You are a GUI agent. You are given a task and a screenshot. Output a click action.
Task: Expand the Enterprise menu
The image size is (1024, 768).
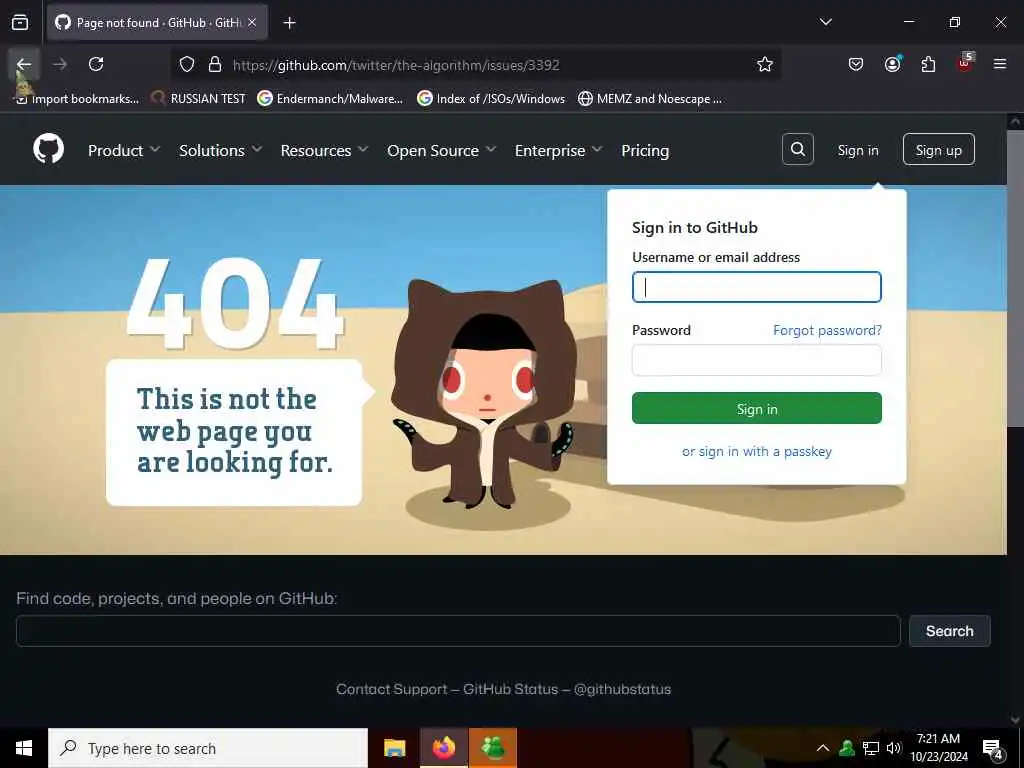(558, 150)
